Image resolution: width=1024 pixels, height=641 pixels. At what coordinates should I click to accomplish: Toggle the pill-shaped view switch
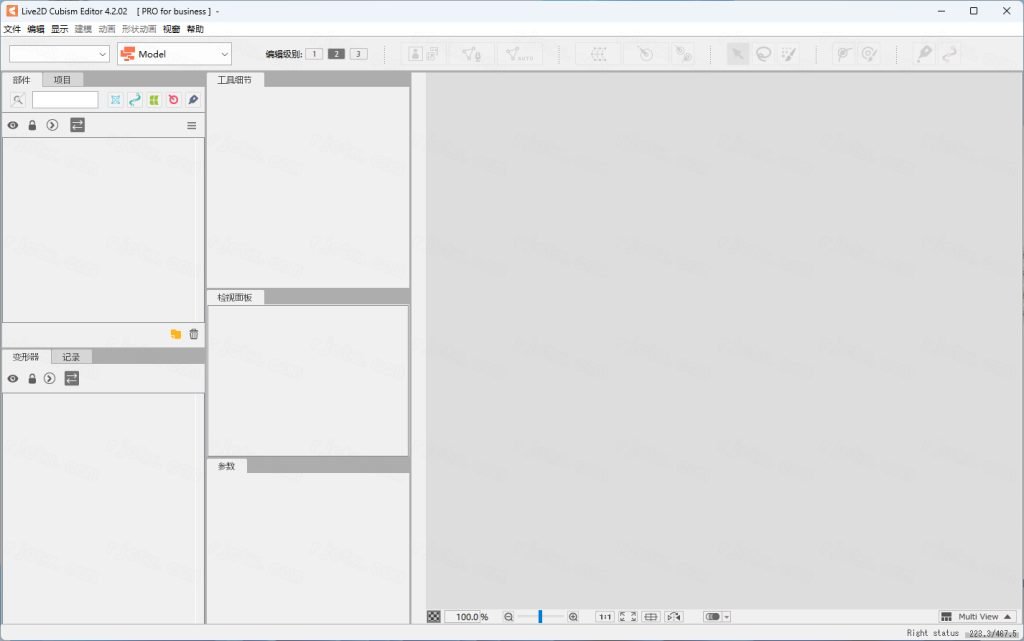(712, 617)
